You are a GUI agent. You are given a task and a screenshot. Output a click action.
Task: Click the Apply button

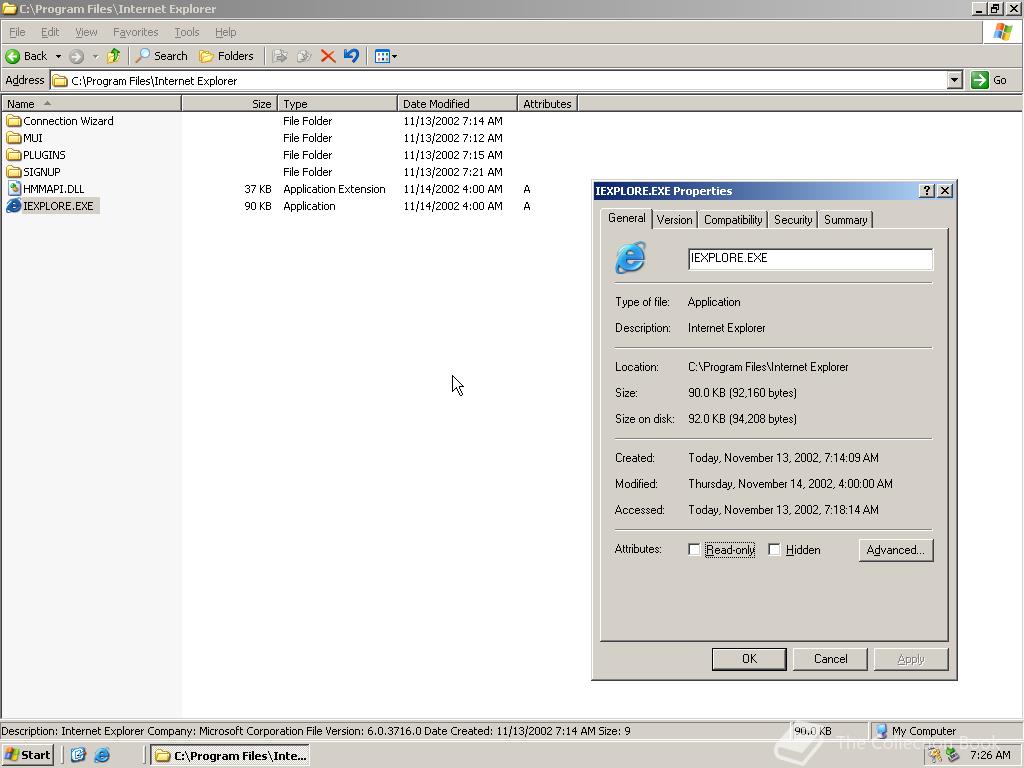tap(911, 659)
